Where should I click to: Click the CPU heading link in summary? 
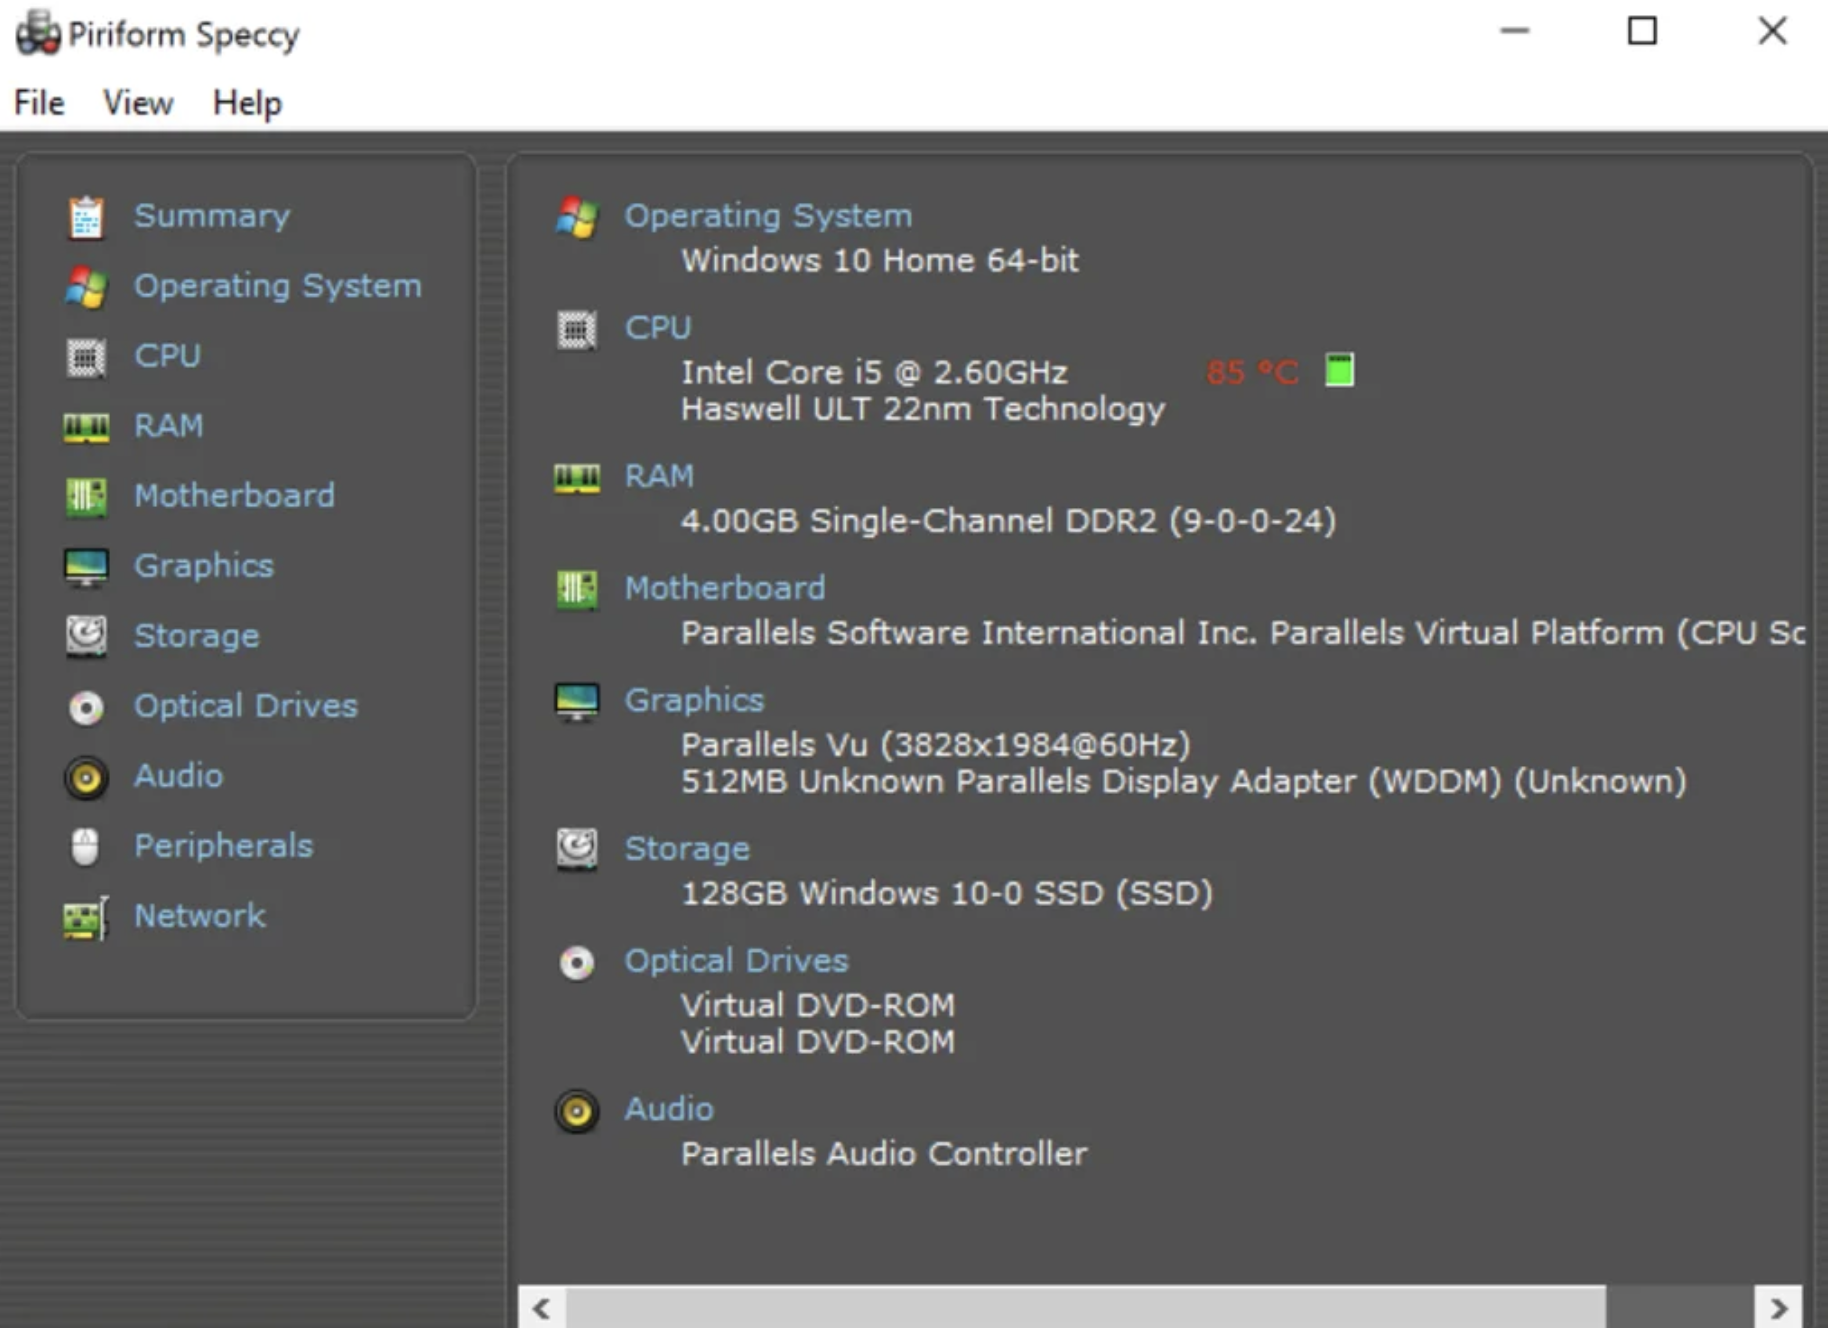click(x=658, y=328)
